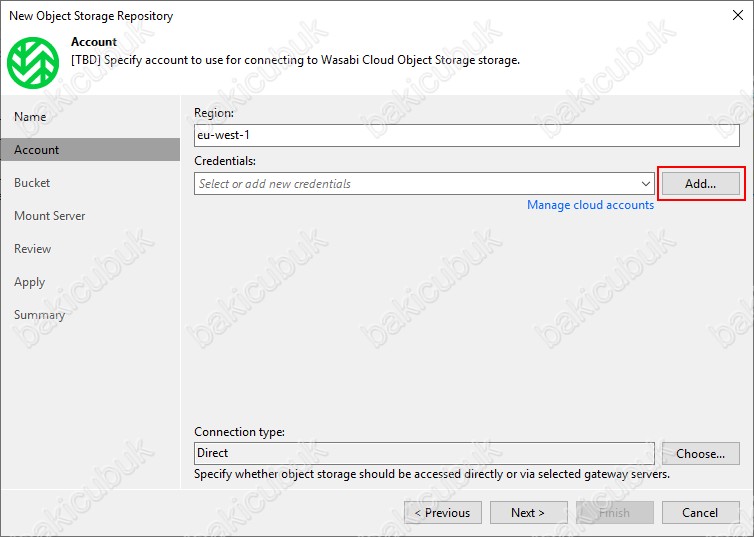Screen dimensions: 754x537
Task: Click the < Previous button
Action: point(443,512)
